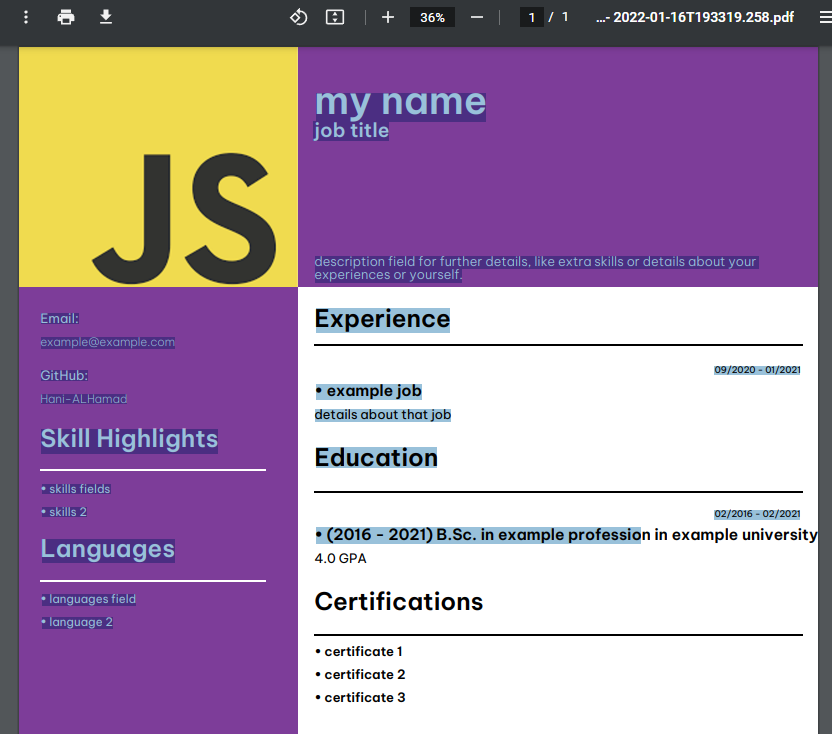Open the three-dot menu in the PDF toolbar

point(25,18)
